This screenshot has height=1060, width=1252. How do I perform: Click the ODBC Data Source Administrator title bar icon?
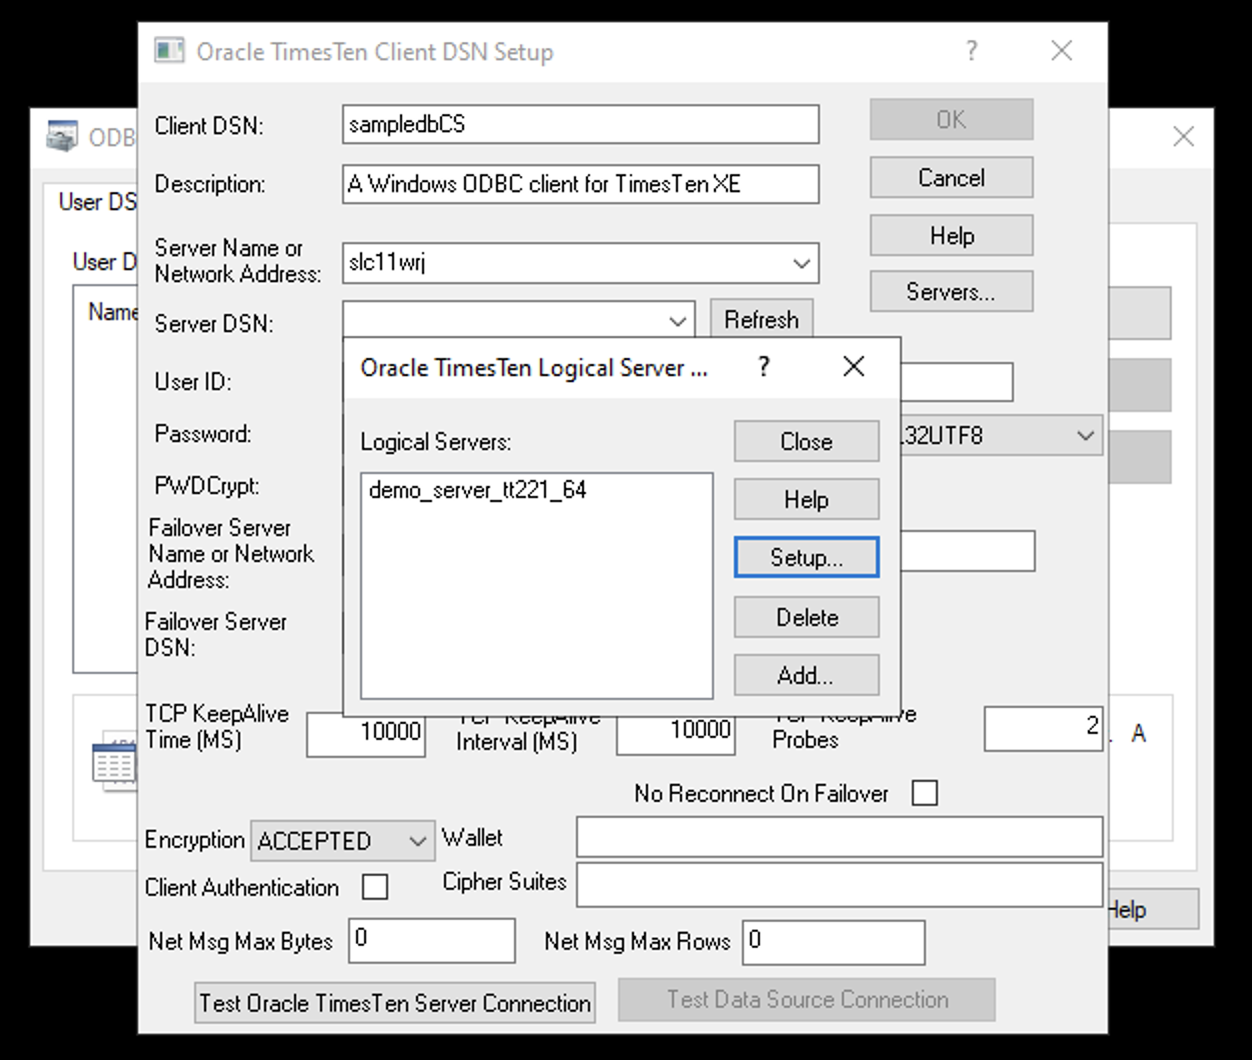[61, 137]
